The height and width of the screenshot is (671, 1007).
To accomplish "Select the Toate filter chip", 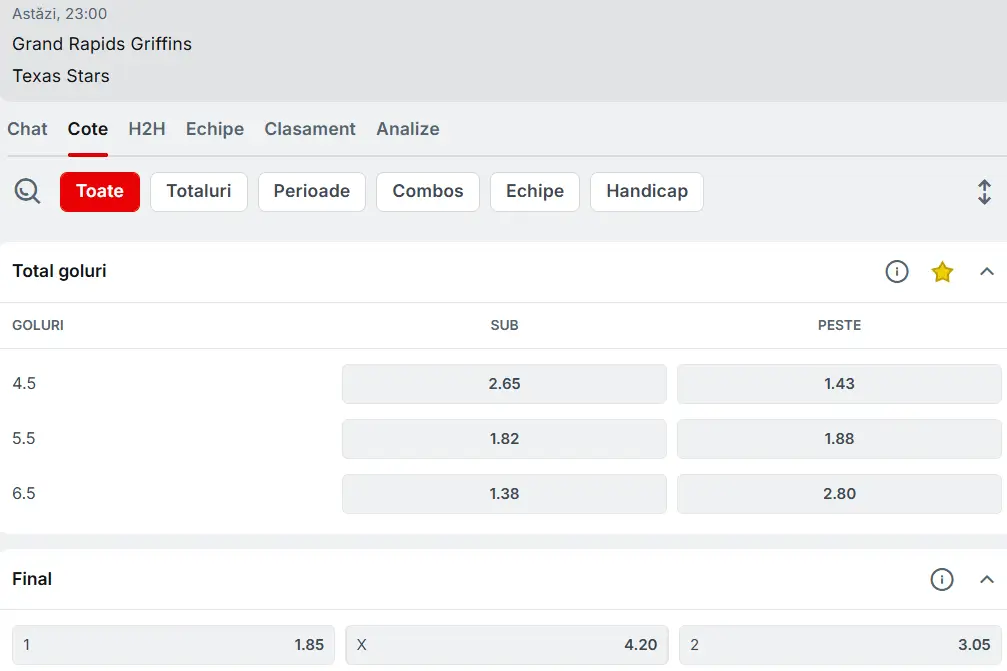I will click(x=100, y=191).
